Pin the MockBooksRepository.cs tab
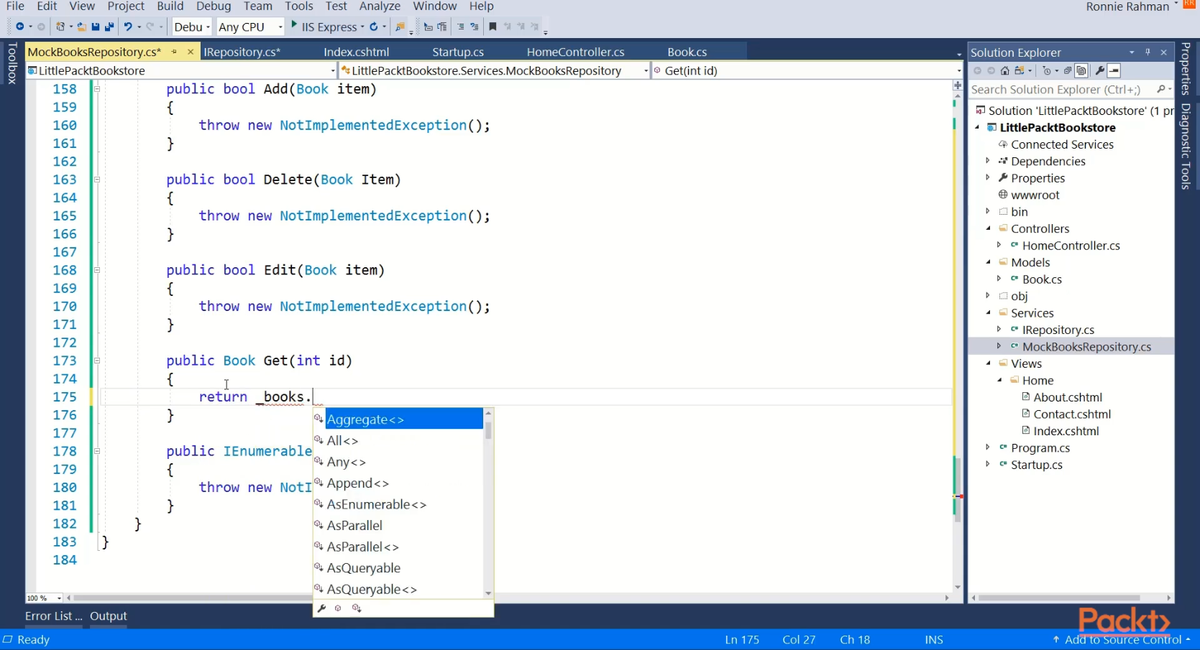This screenshot has width=1200, height=650. 175,52
